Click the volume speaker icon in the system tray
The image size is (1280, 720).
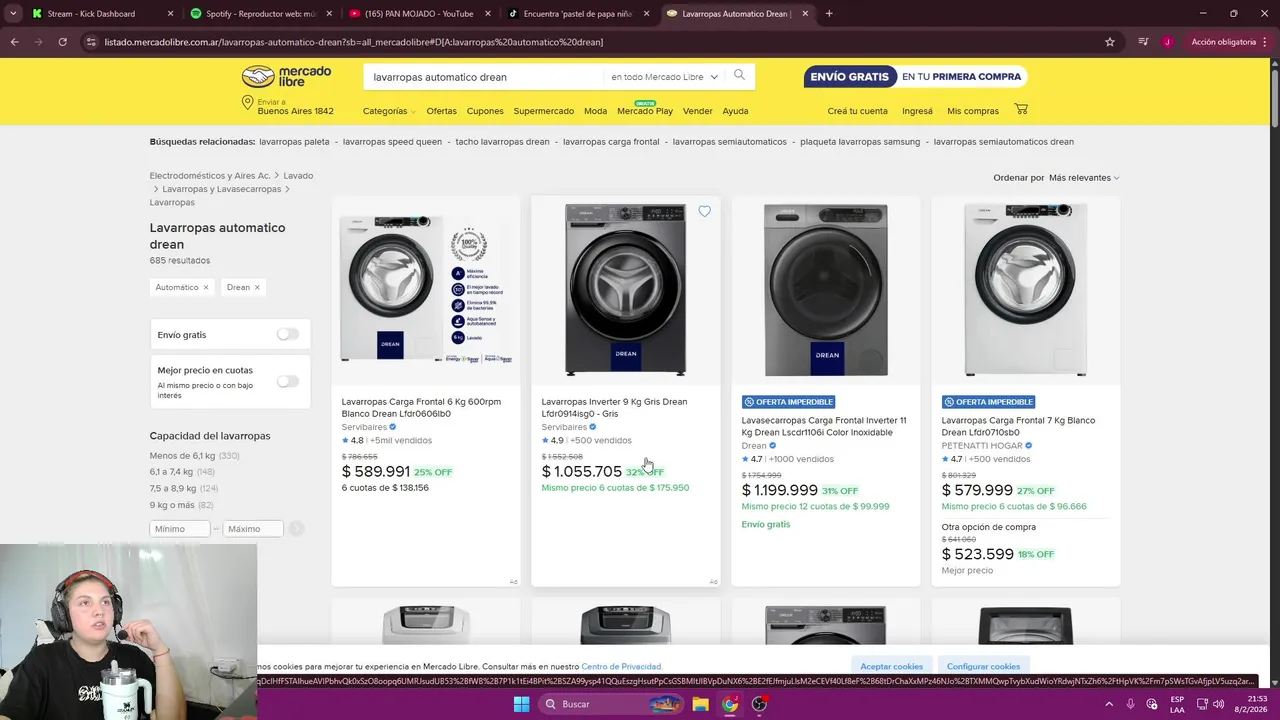tap(1220, 704)
